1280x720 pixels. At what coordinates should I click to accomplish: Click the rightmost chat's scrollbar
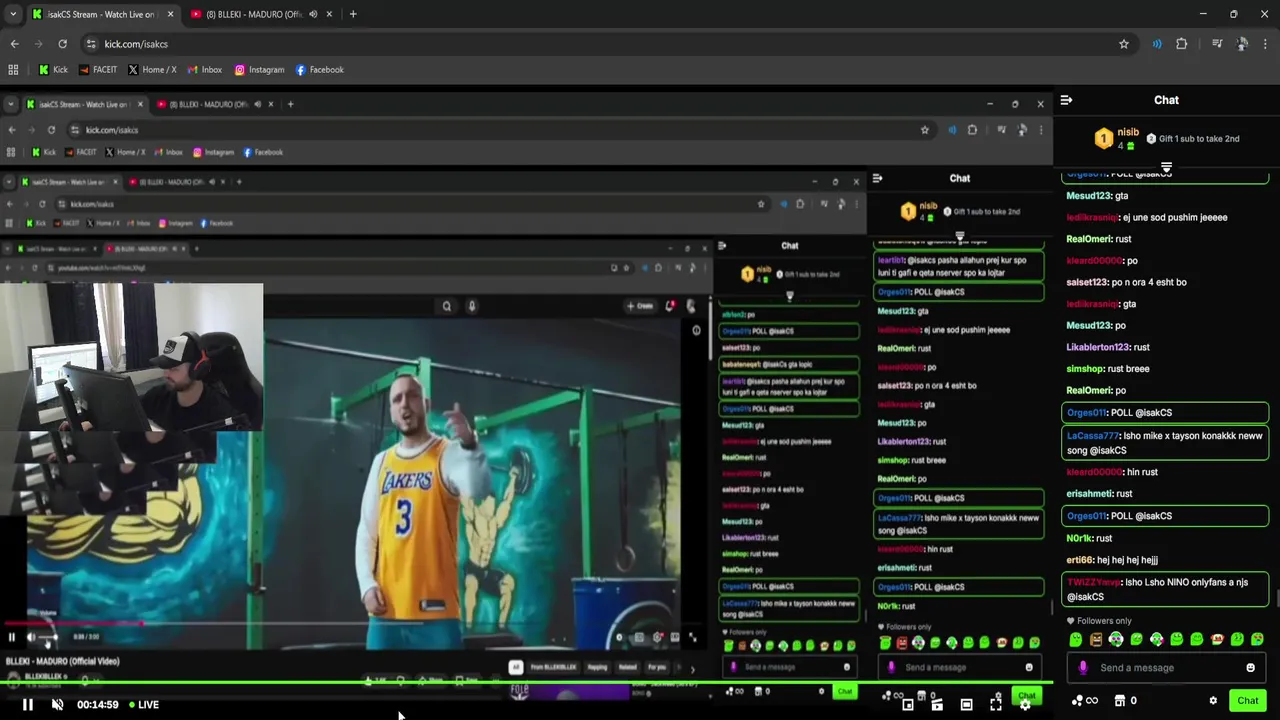(x=1276, y=598)
